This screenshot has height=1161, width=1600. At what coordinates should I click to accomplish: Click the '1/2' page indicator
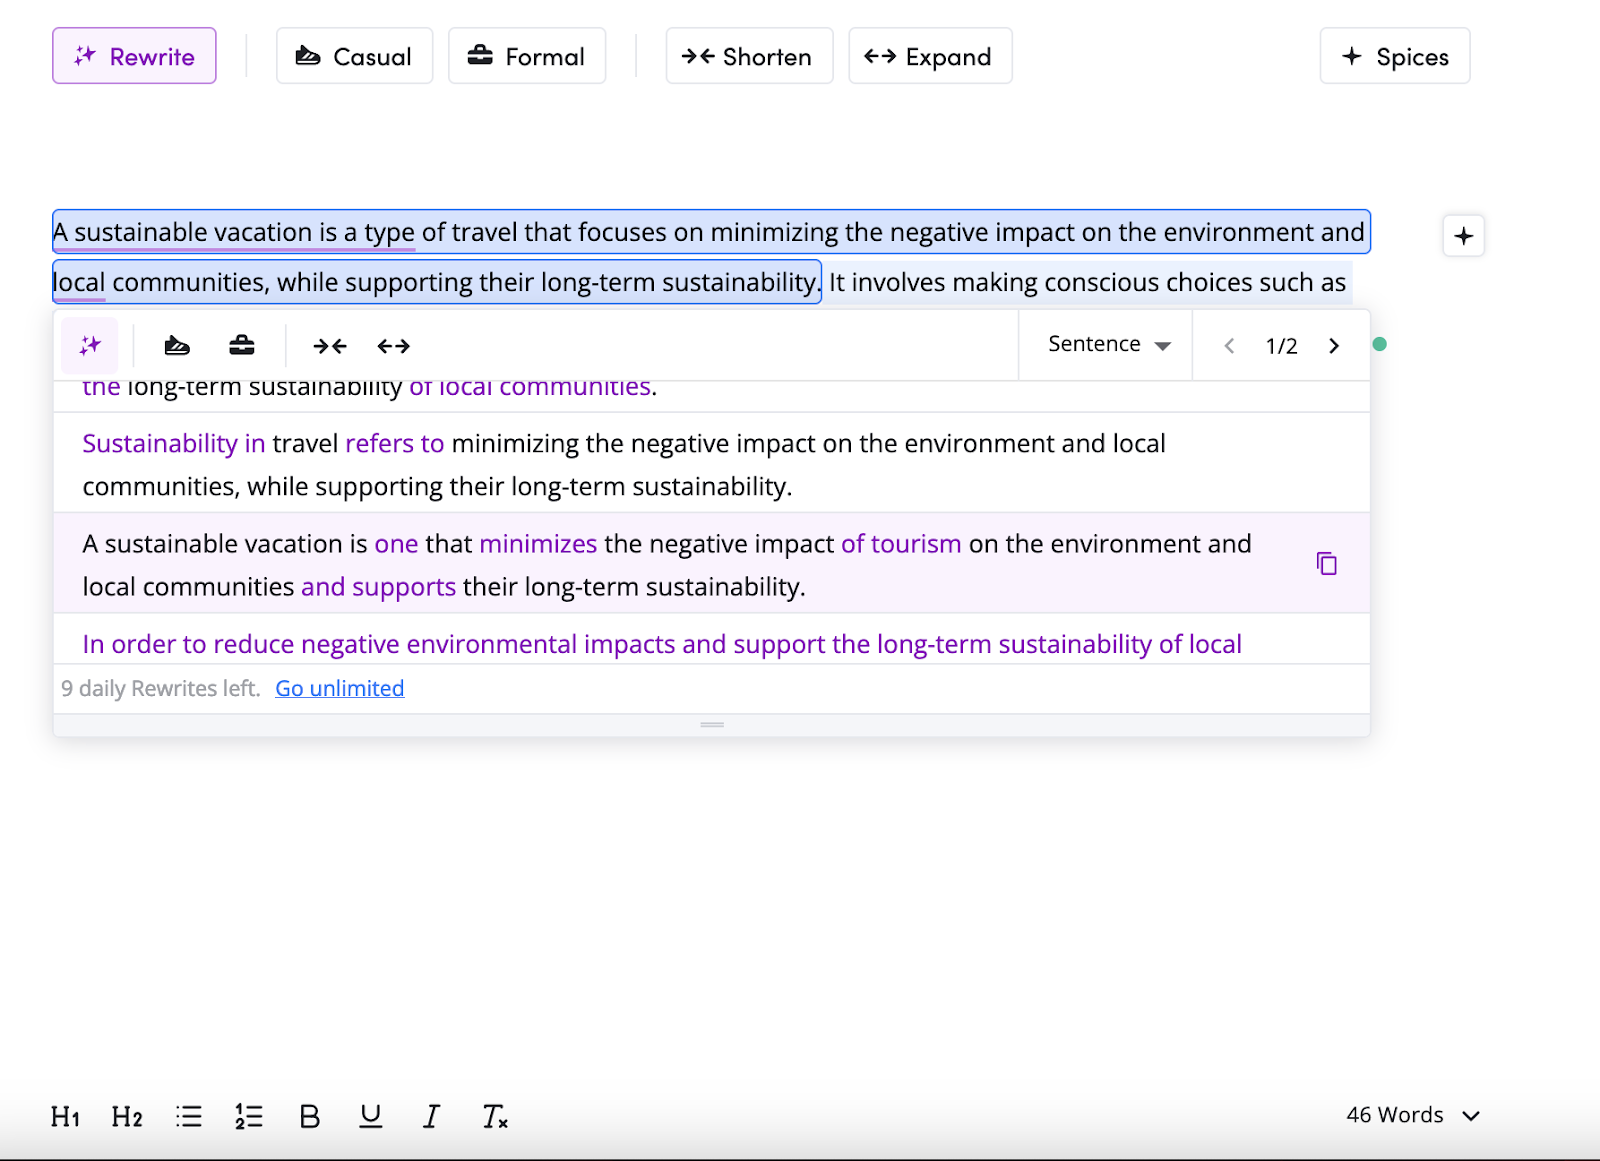[1282, 346]
